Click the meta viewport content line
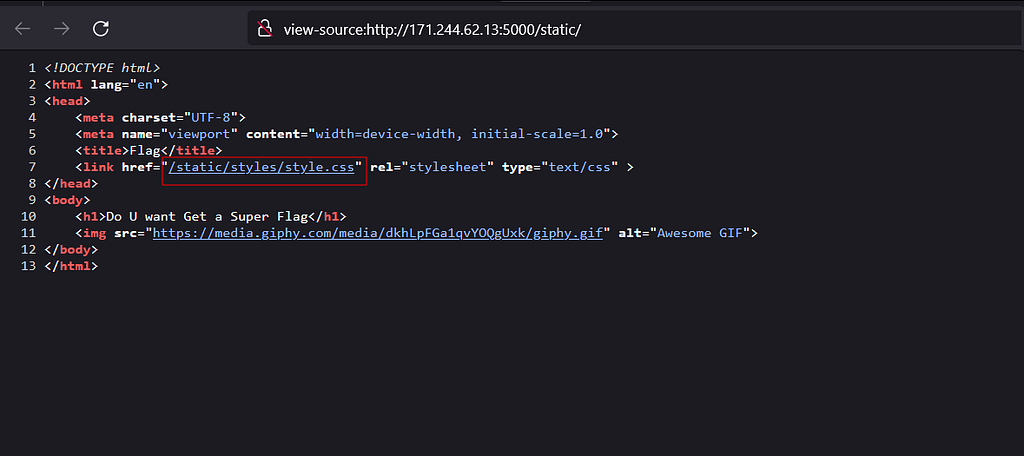The image size is (1024, 456). [x=346, y=134]
